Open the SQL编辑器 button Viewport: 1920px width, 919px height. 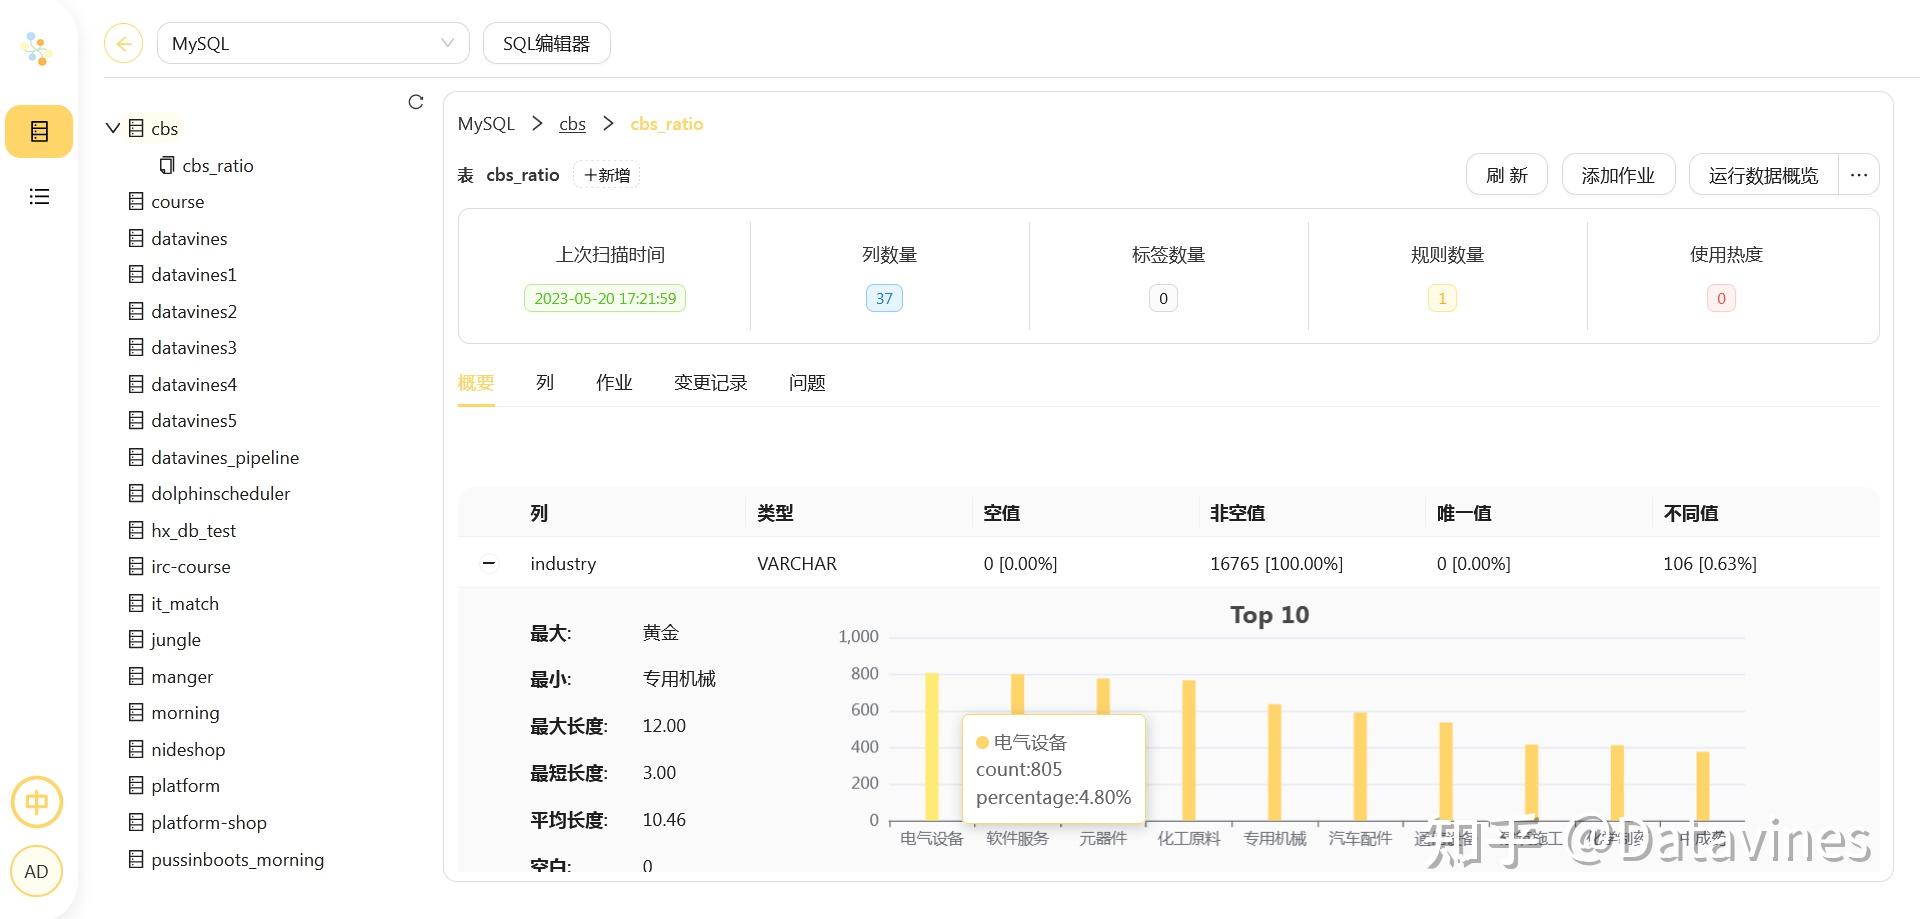pyautogui.click(x=546, y=44)
